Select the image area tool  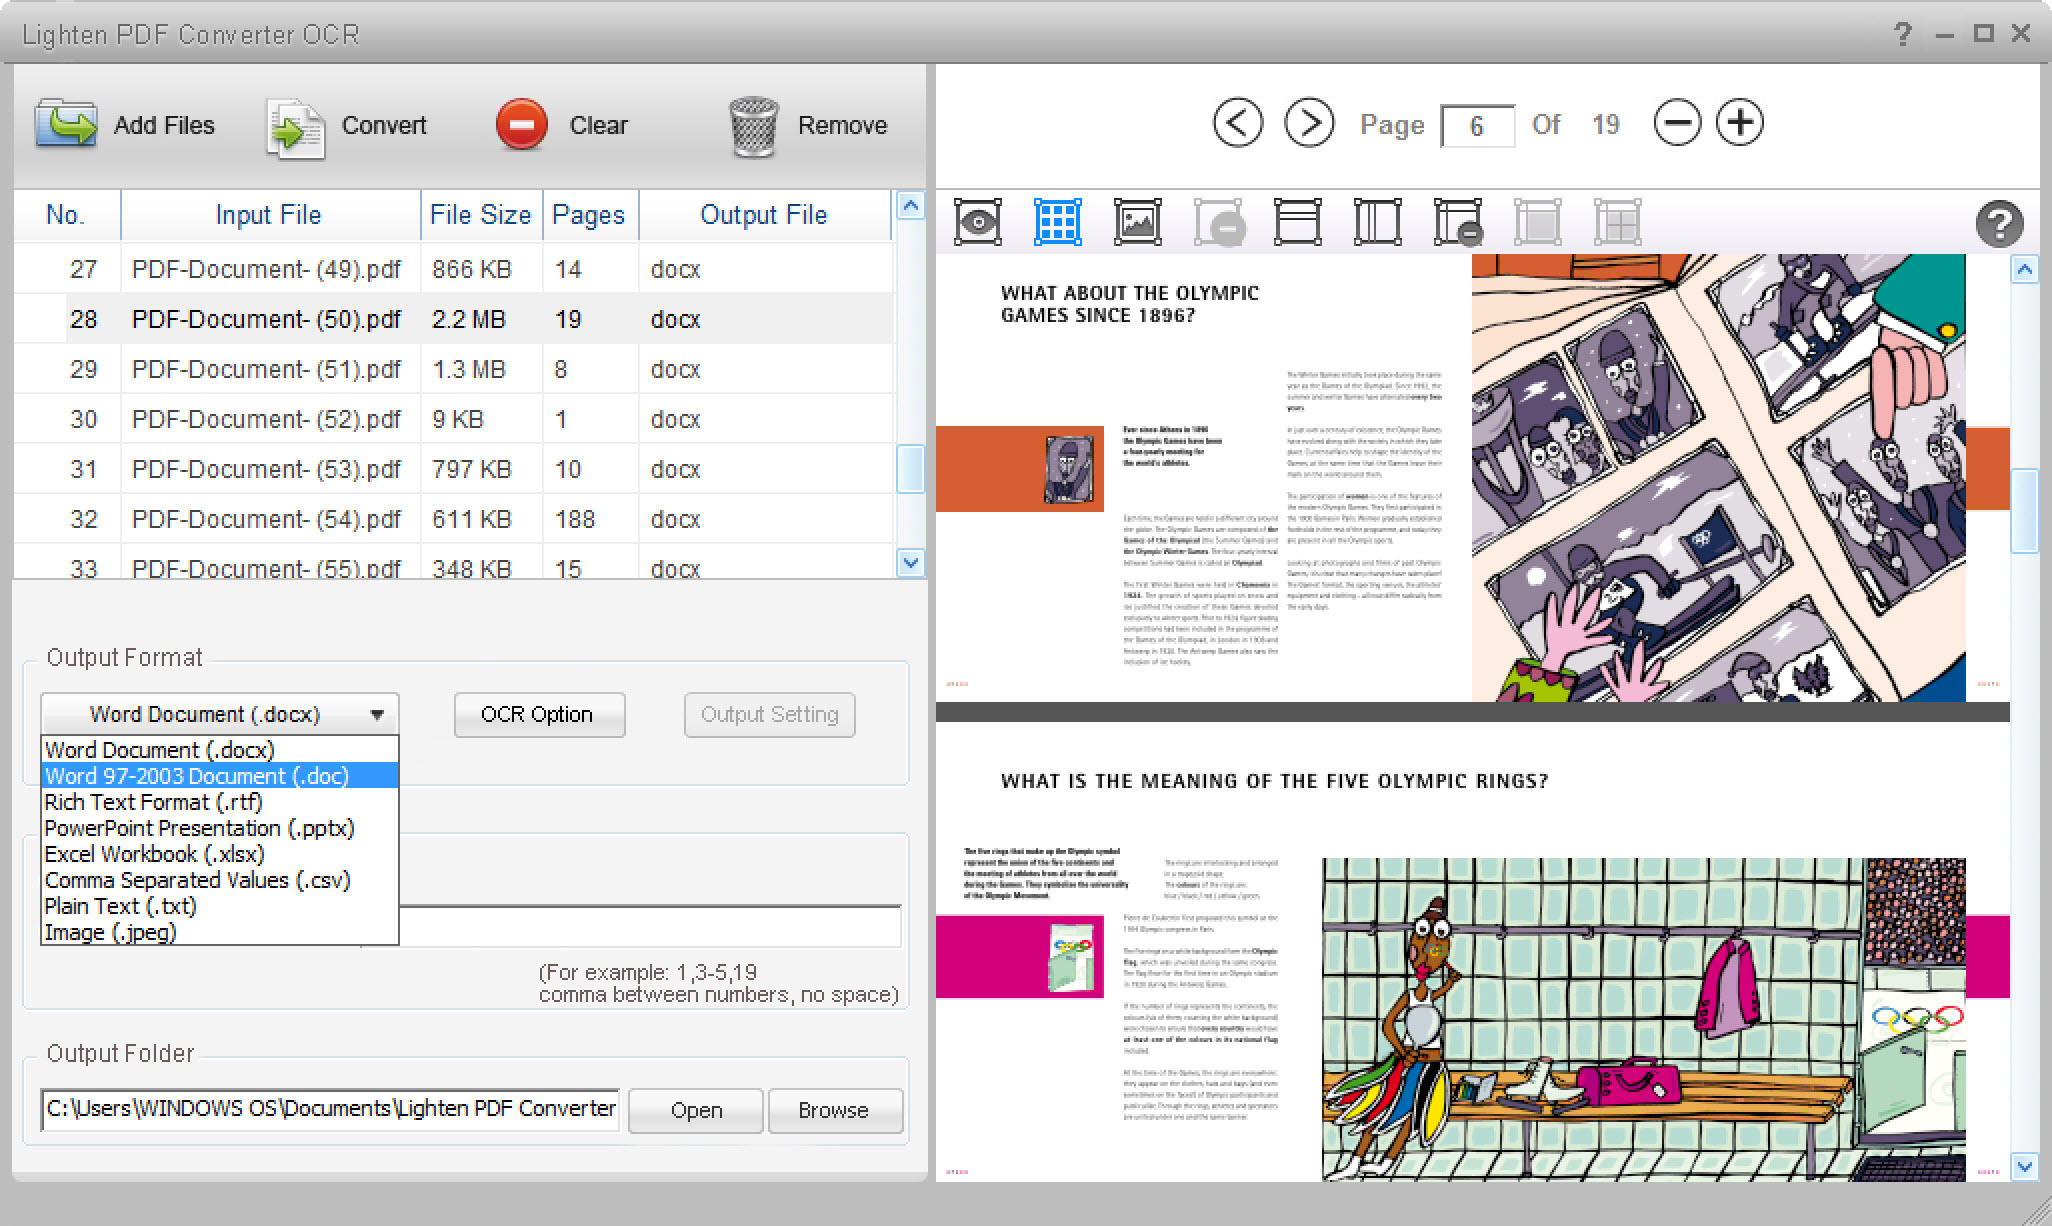coord(1138,222)
